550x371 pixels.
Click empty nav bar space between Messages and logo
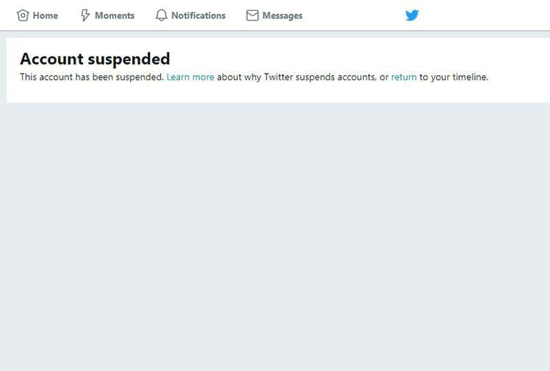(354, 15)
